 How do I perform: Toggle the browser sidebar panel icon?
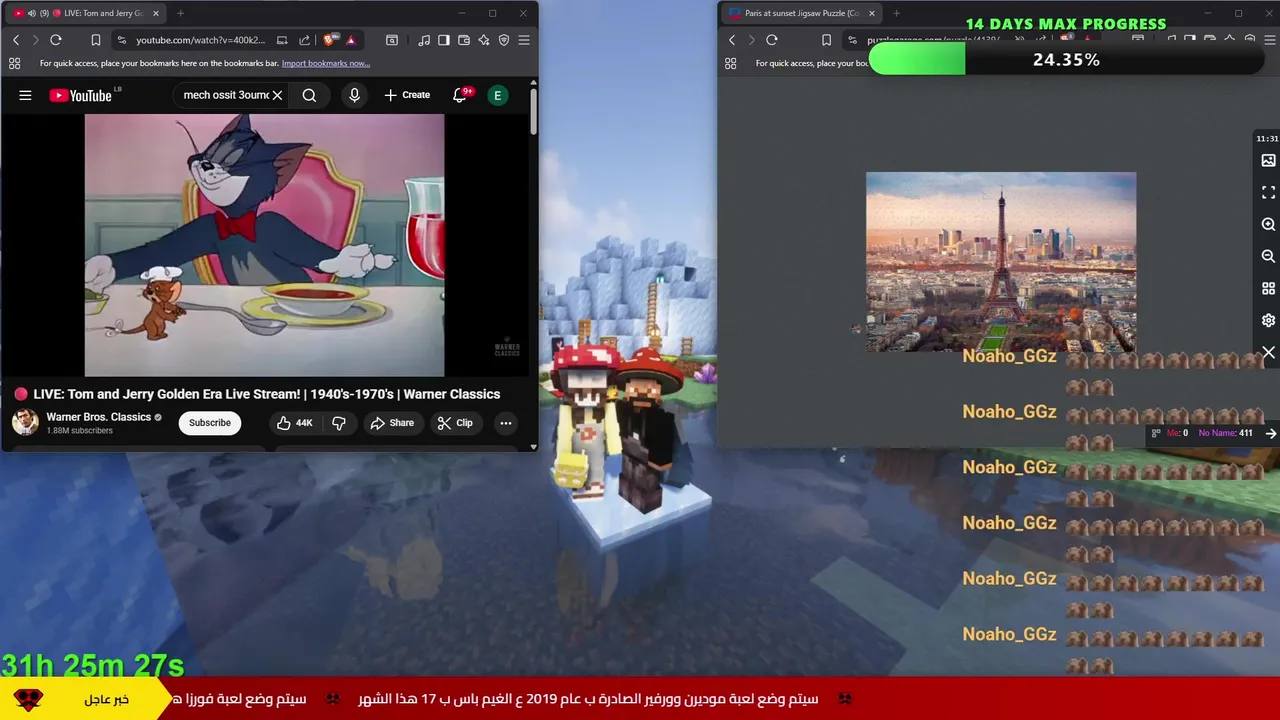(x=445, y=40)
